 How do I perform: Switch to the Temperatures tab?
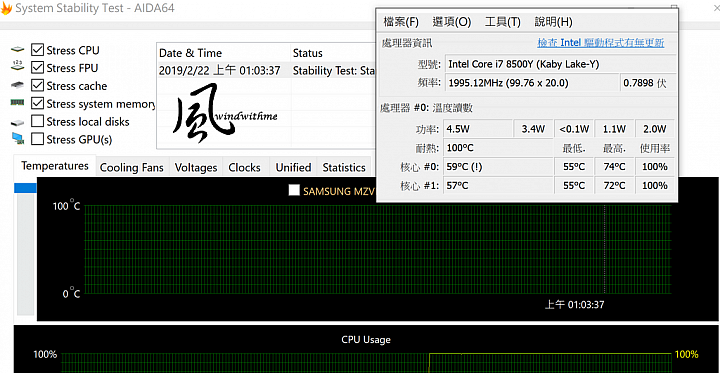click(55, 166)
